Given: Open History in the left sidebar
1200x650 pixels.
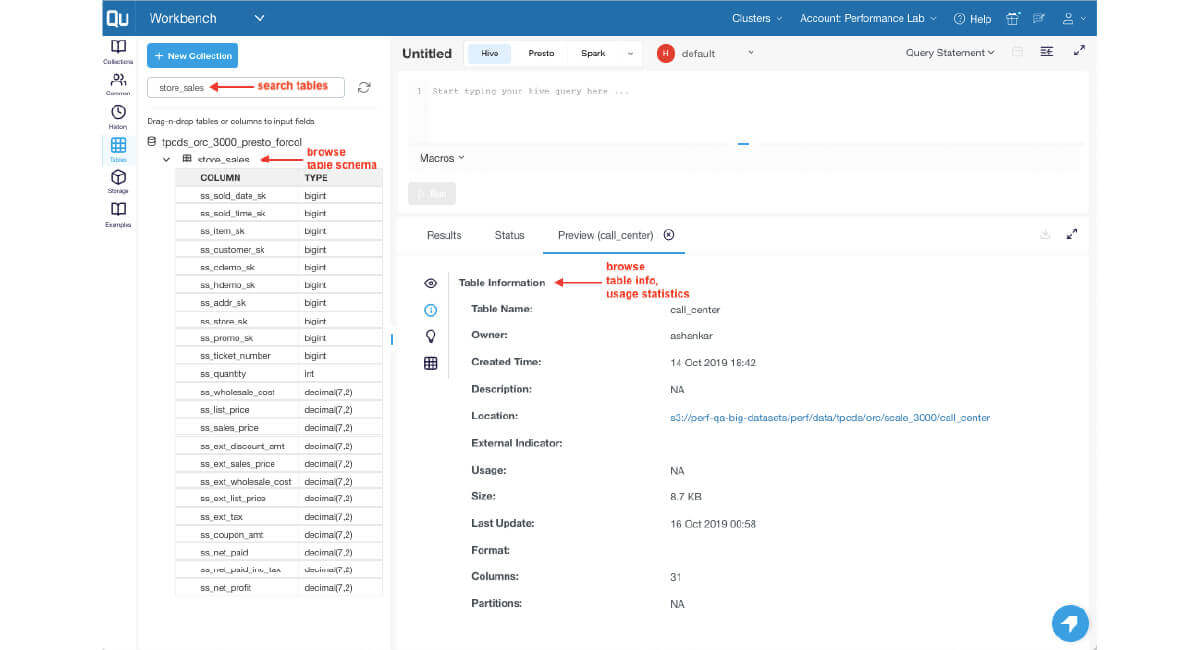Looking at the screenshot, I should pos(118,118).
